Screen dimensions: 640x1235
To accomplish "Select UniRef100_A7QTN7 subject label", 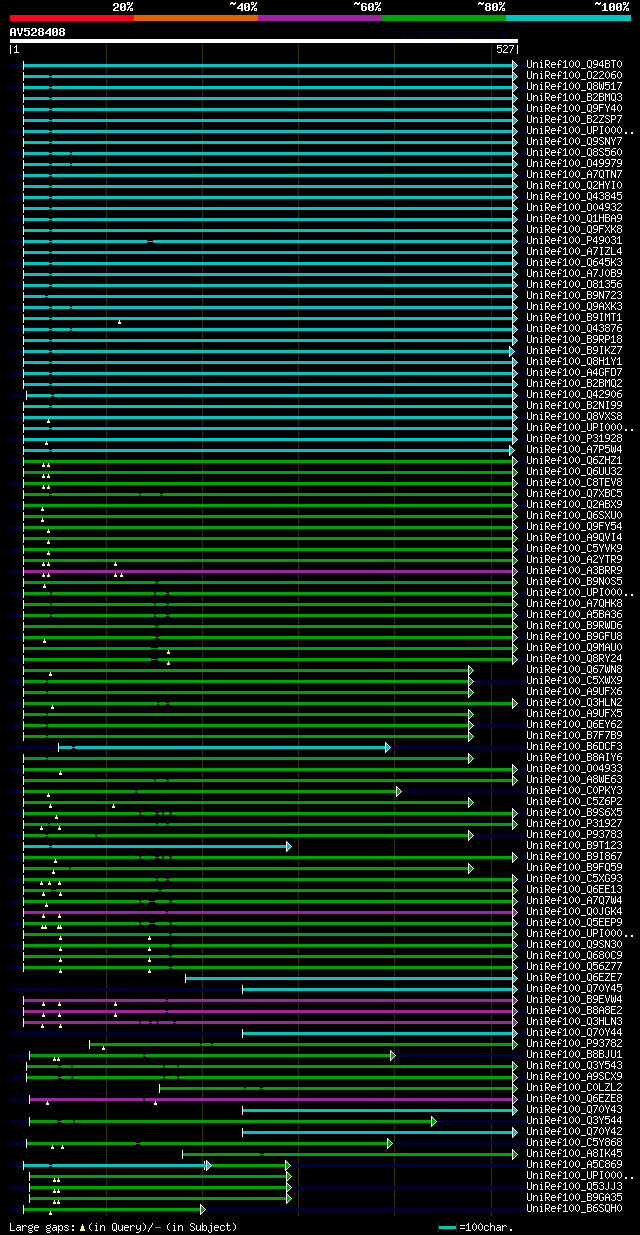I will pyautogui.click(x=575, y=174).
